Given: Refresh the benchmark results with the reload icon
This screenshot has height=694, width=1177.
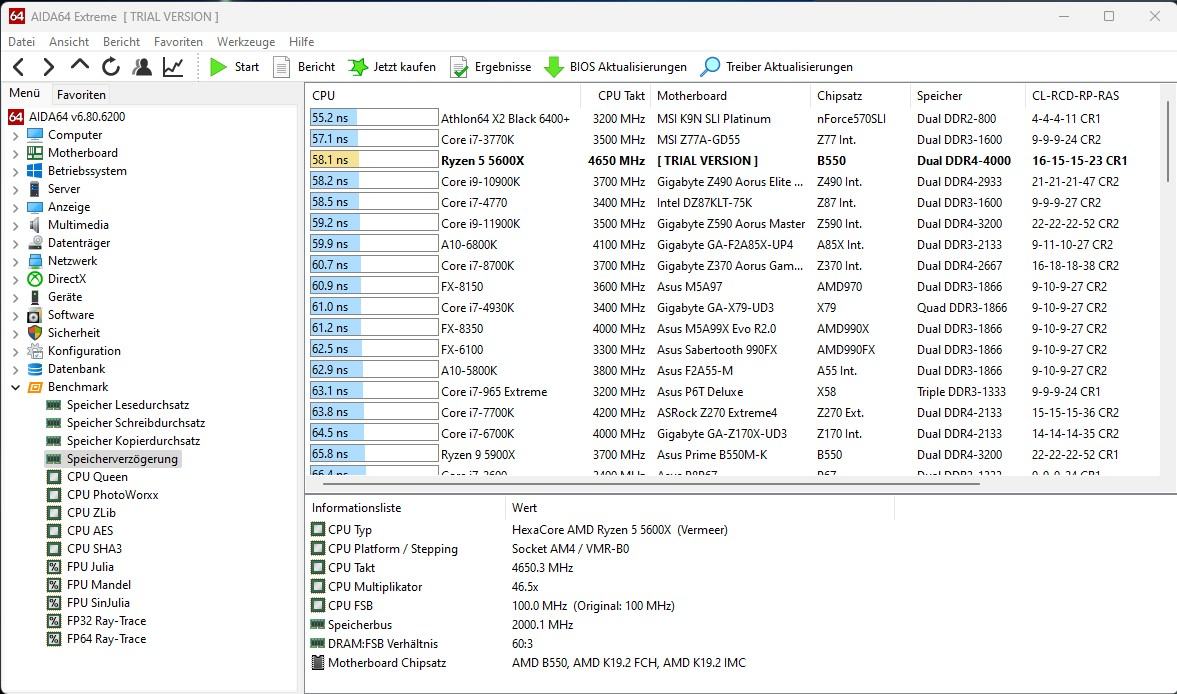Looking at the screenshot, I should [x=111, y=67].
